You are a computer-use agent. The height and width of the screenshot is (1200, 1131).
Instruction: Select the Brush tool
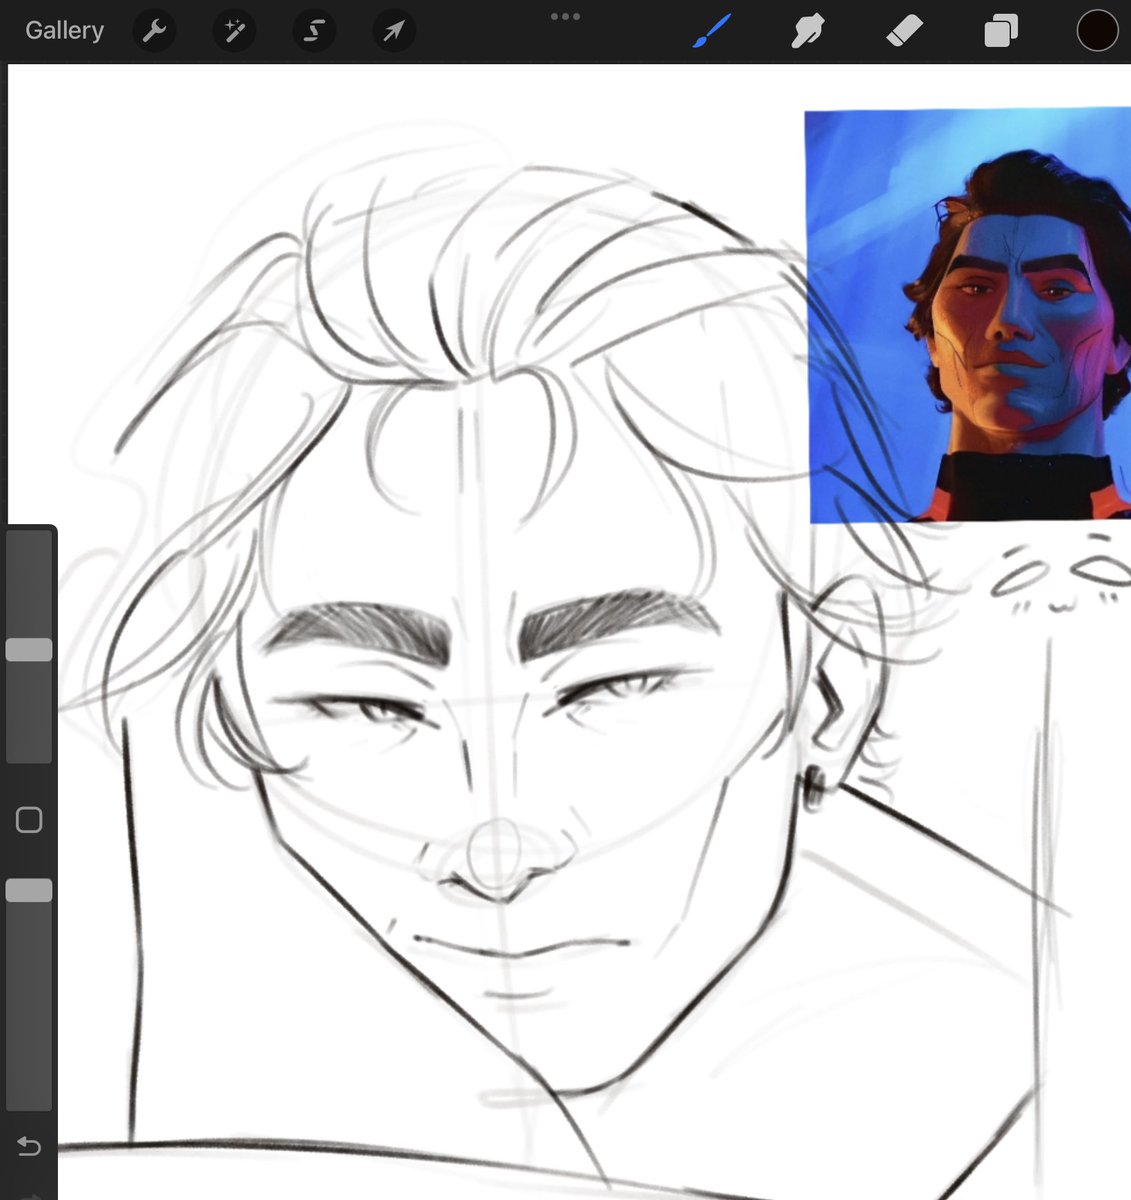pos(713,31)
